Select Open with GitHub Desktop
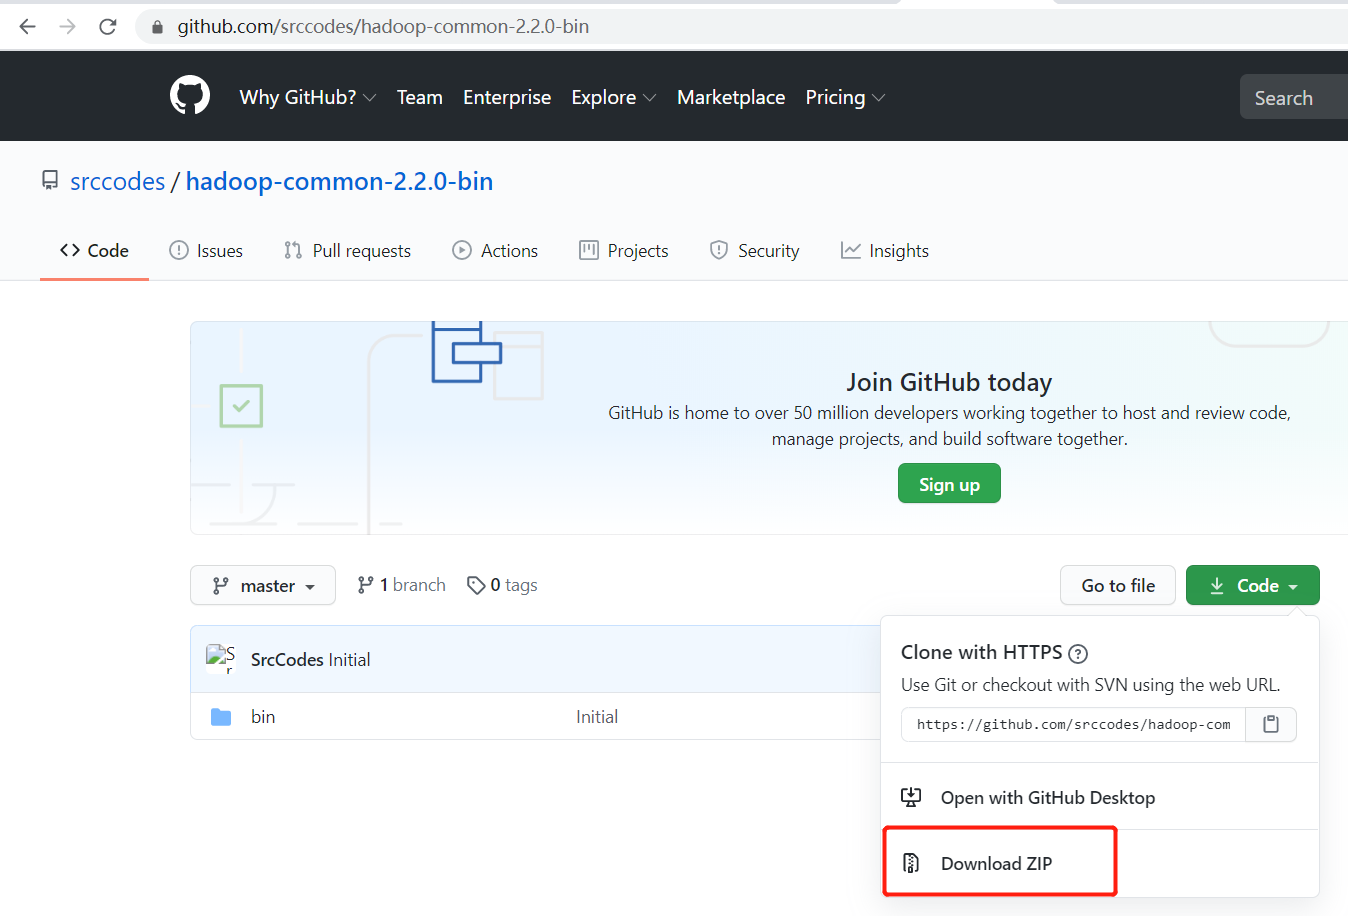1348x916 pixels. [1046, 797]
